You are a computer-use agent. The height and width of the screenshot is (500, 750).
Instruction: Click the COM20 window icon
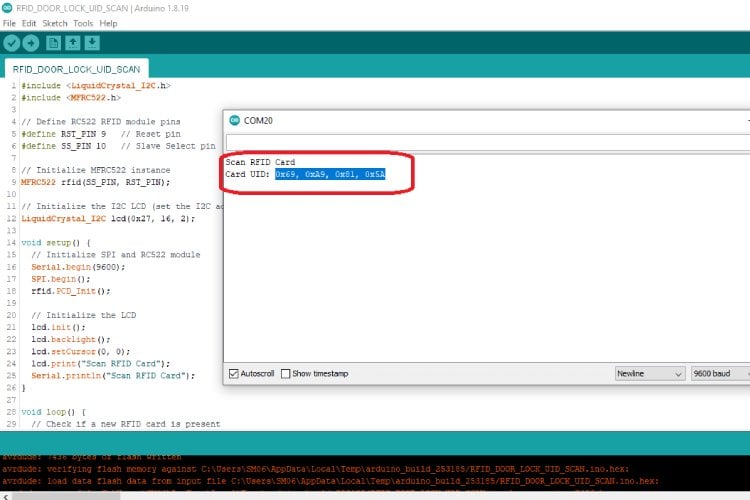pos(234,120)
